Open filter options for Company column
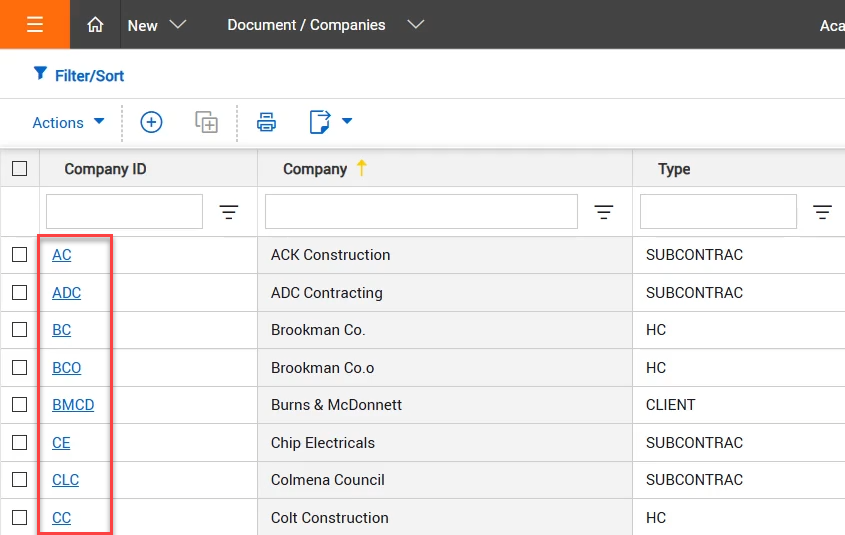The height and width of the screenshot is (535, 845). coord(604,212)
